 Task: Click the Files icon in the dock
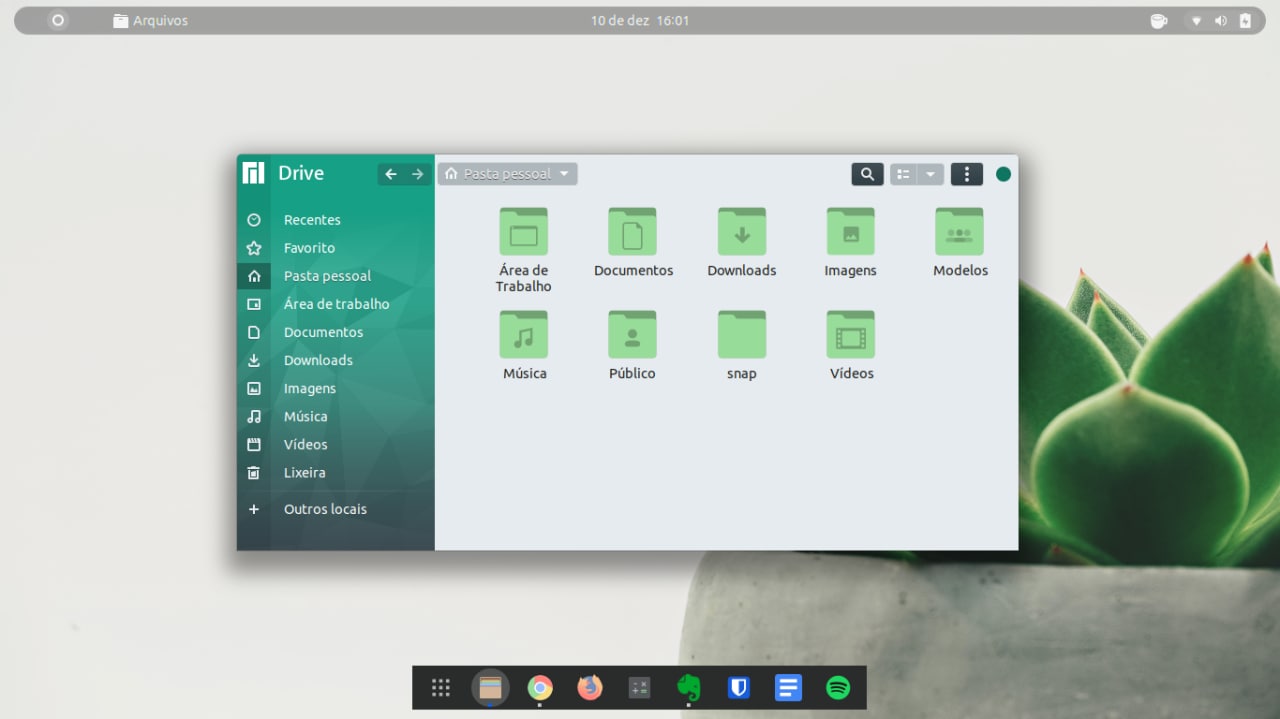pos(490,687)
